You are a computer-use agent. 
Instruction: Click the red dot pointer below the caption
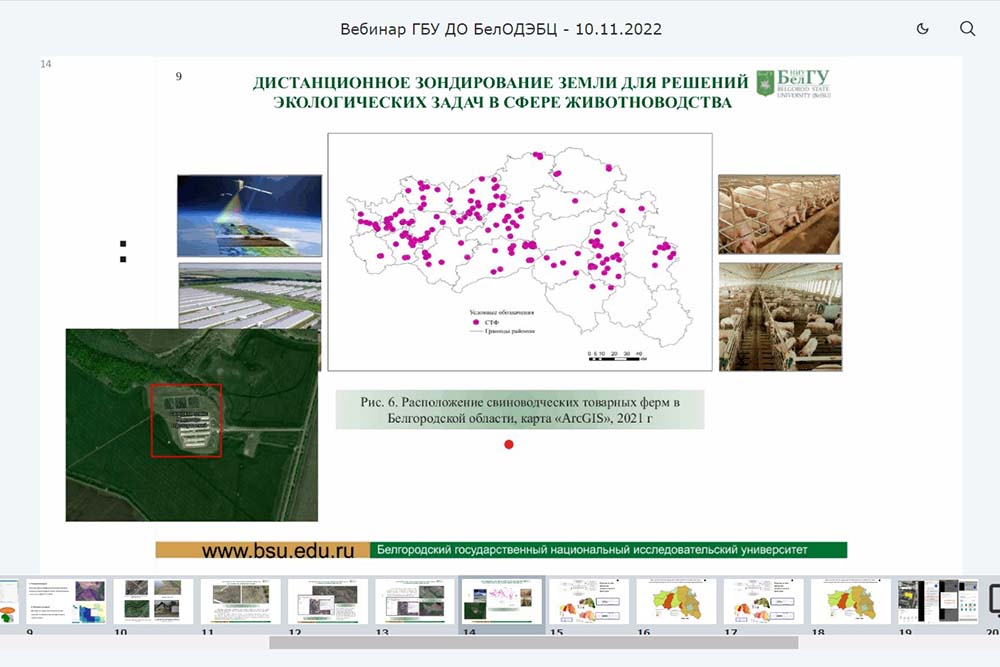[x=509, y=444]
